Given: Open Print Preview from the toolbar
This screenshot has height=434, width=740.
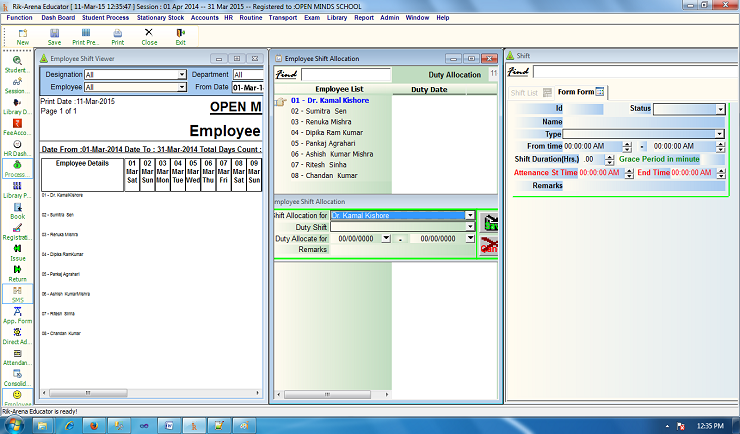Looking at the screenshot, I should coord(86,36).
